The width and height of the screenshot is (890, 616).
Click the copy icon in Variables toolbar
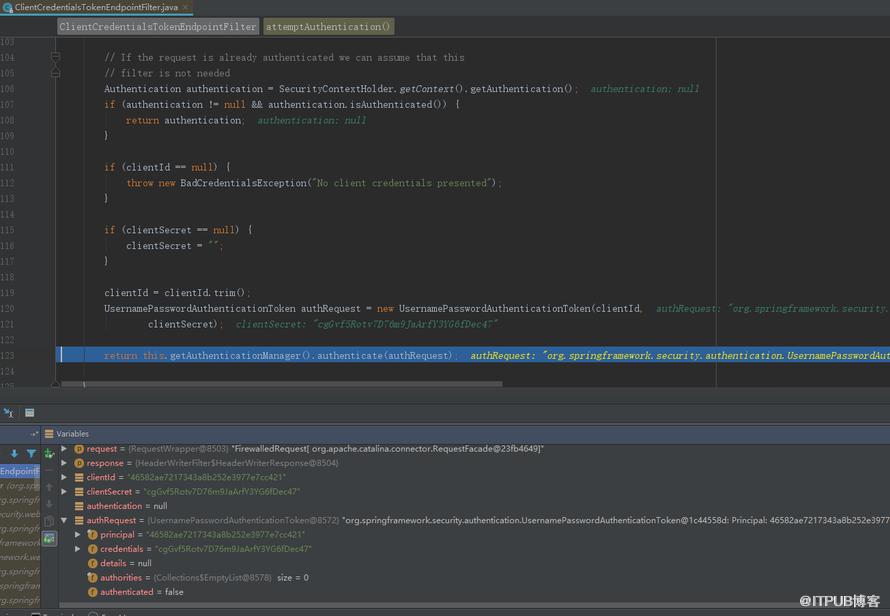click(49, 521)
